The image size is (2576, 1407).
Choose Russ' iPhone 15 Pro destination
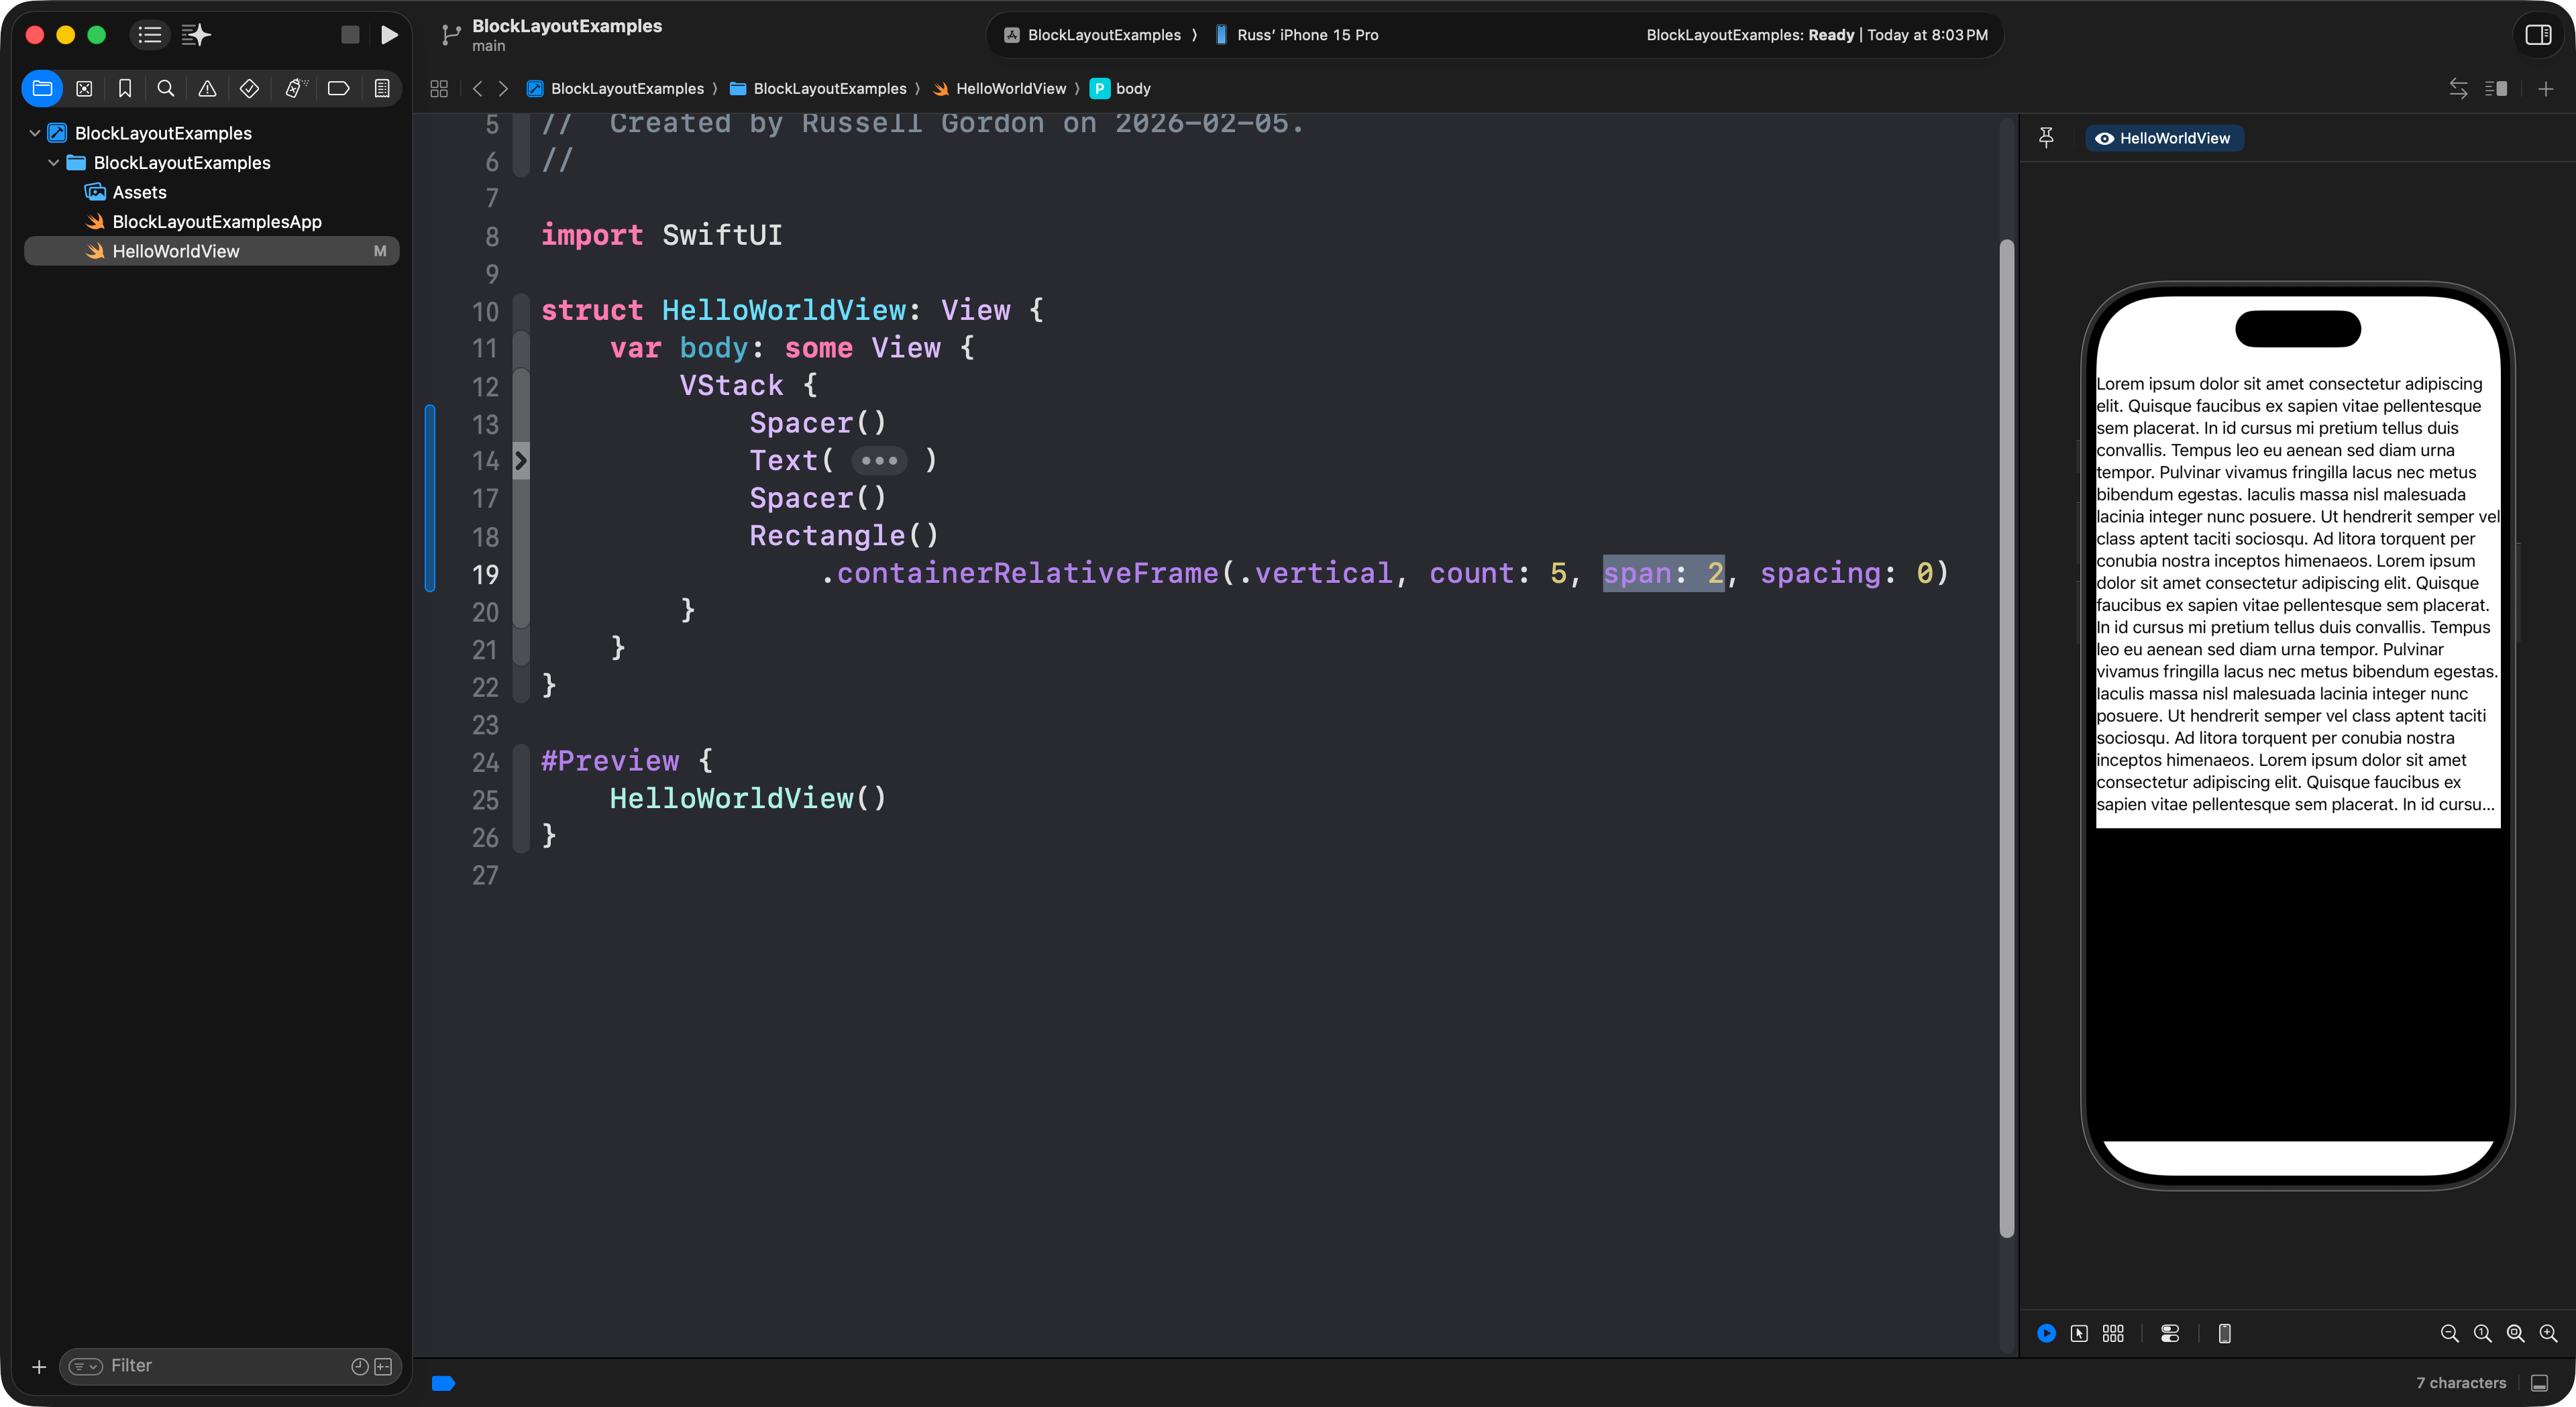coord(1306,35)
